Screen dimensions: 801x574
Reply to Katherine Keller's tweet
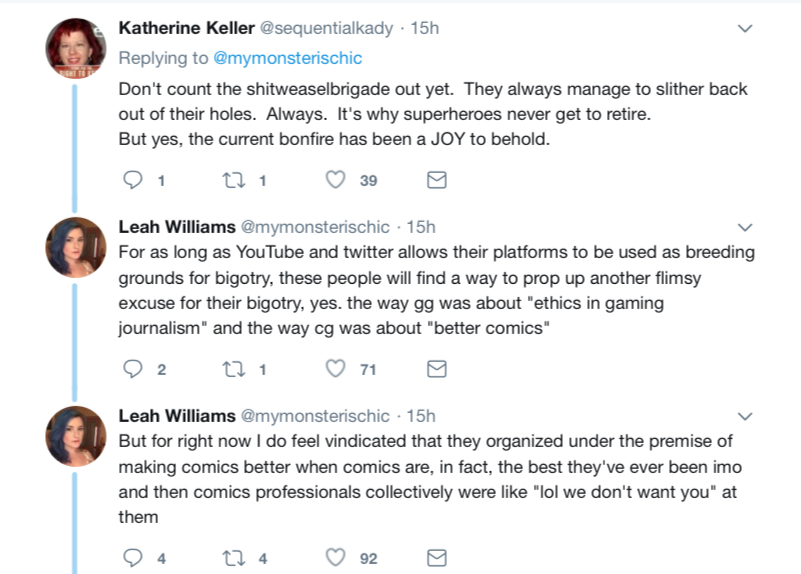click(133, 180)
